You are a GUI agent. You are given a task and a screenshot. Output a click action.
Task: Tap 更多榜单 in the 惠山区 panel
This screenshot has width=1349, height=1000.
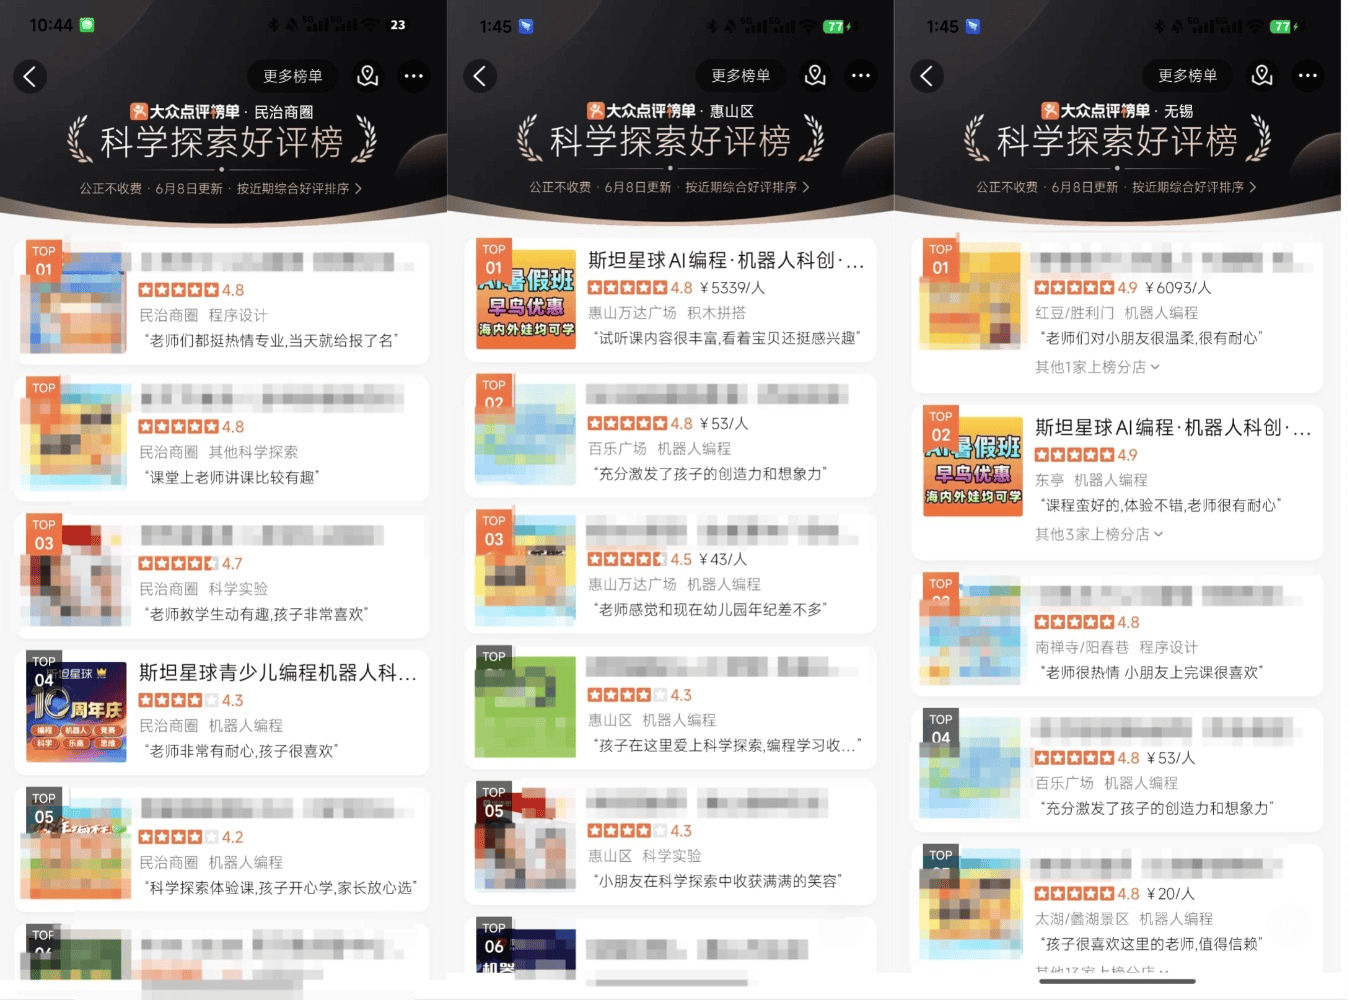[x=741, y=76]
